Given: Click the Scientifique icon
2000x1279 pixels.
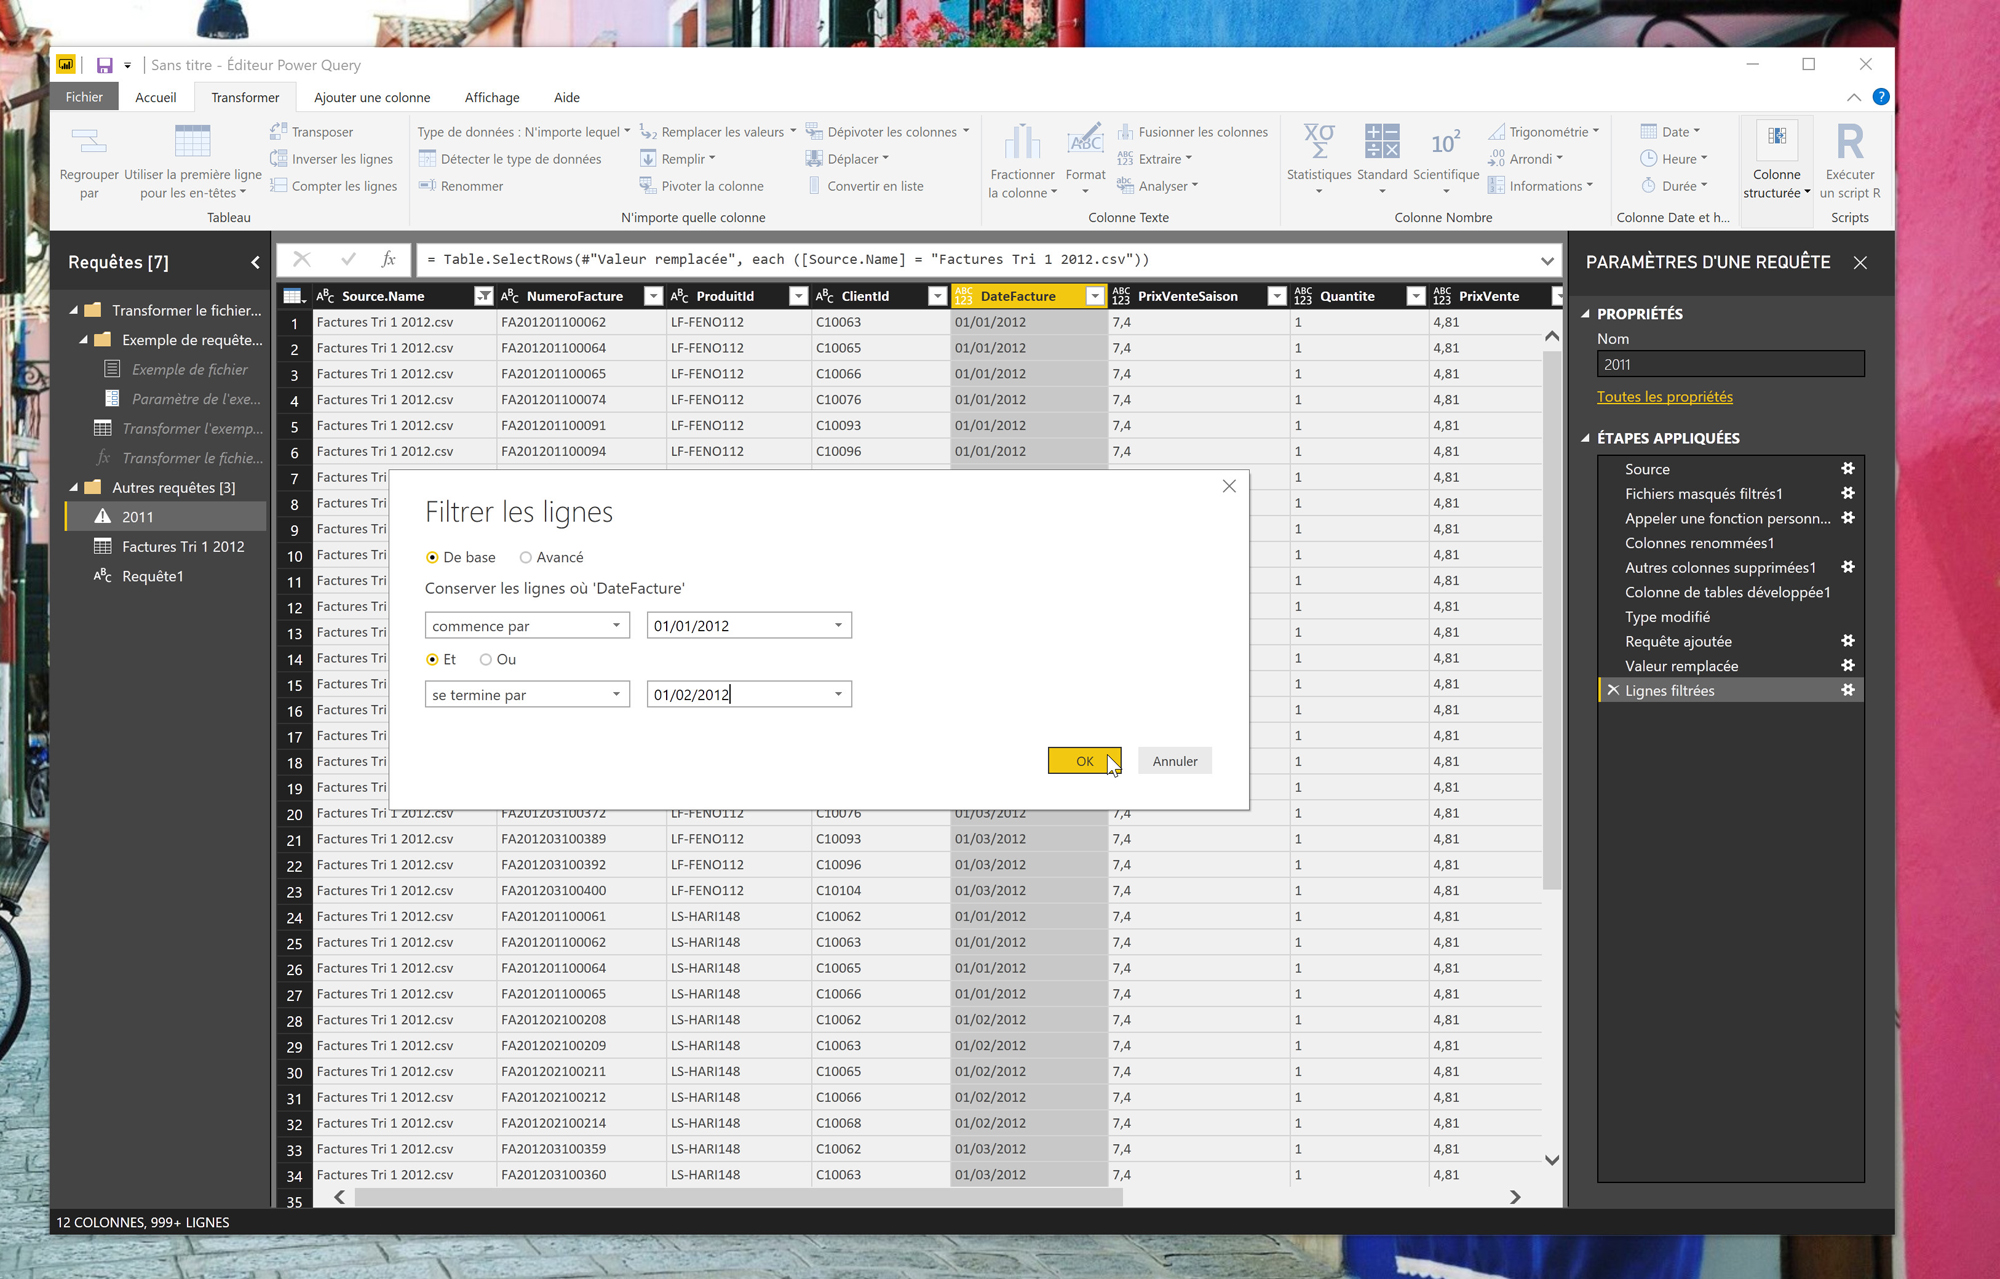Looking at the screenshot, I should pos(1445,141).
